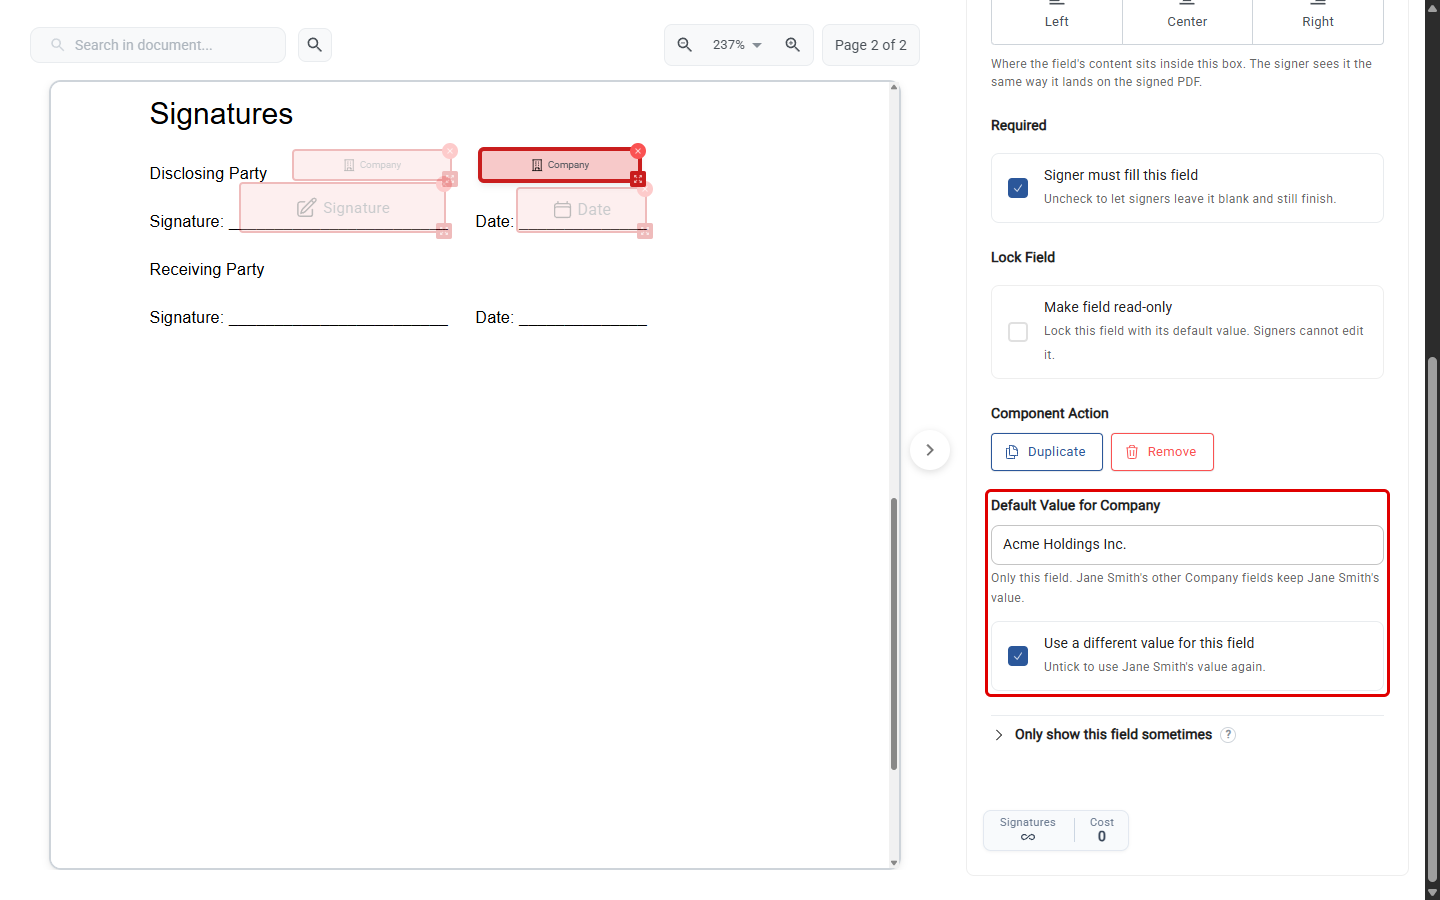Click the Receiving Party label
This screenshot has height=900, width=1440.
pos(207,269)
